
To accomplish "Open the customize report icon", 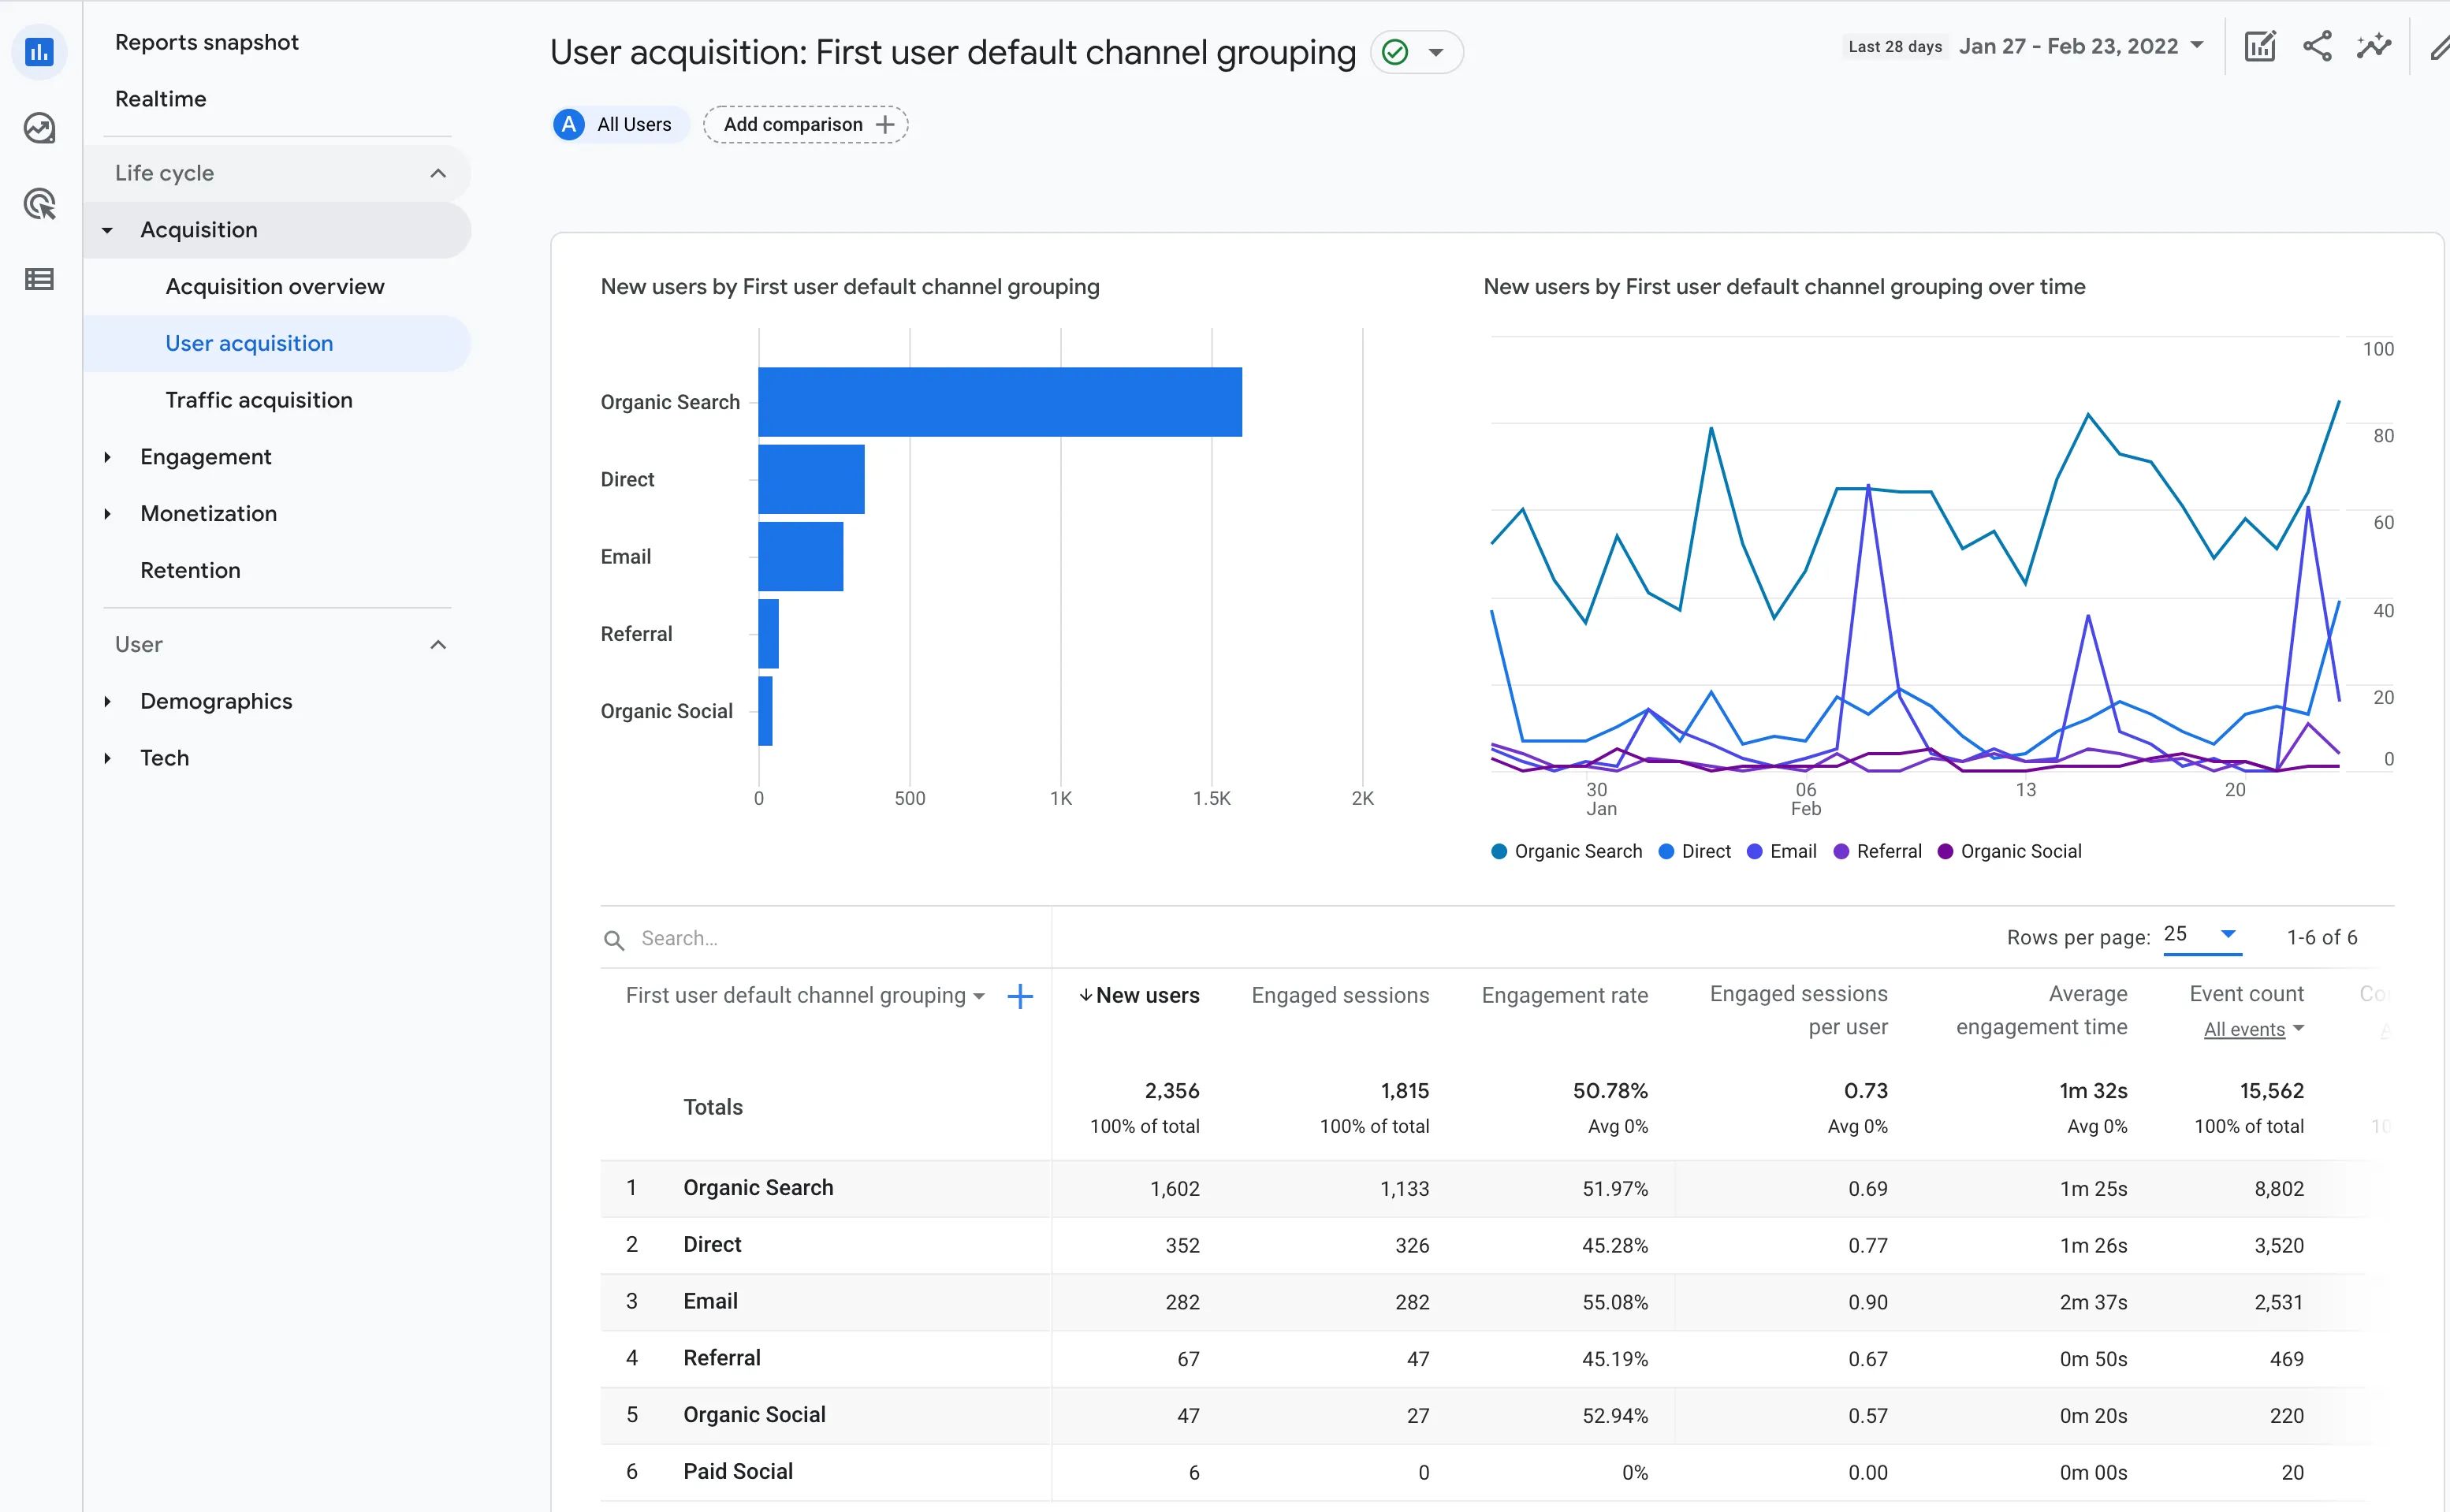I will [x=2260, y=46].
